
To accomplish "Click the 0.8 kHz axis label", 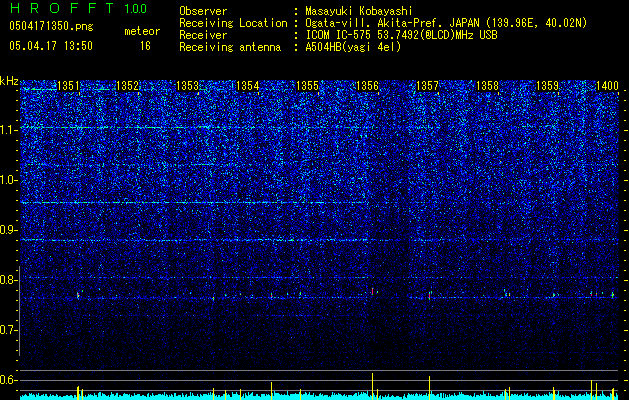I will pyautogui.click(x=9, y=280).
